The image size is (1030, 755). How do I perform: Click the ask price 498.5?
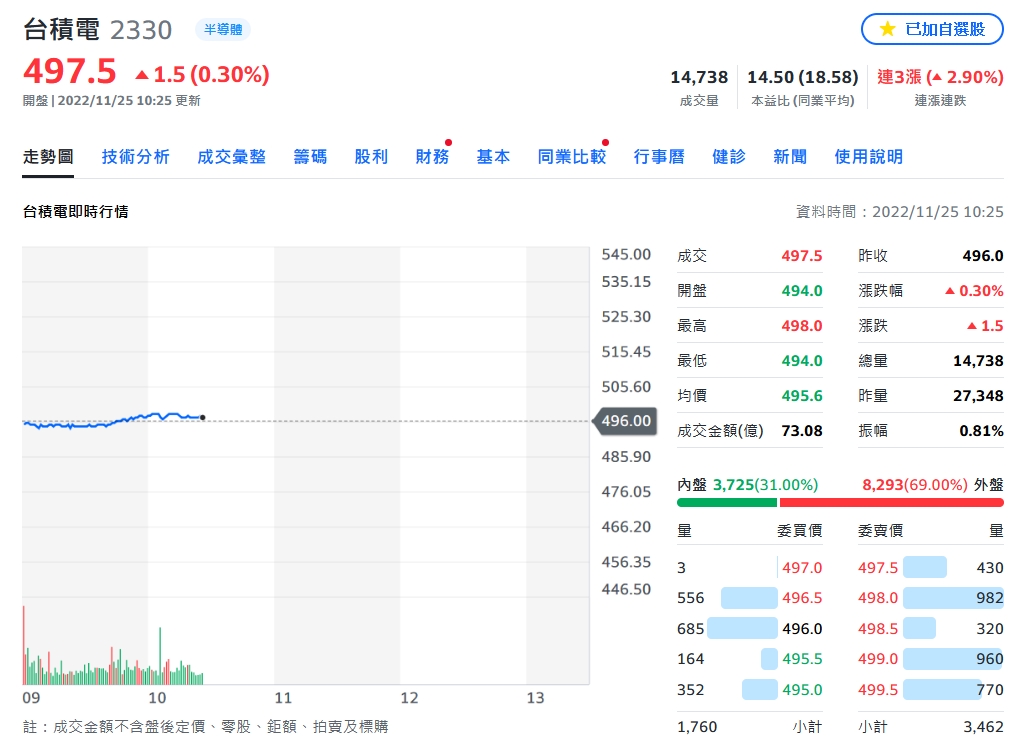point(878,629)
